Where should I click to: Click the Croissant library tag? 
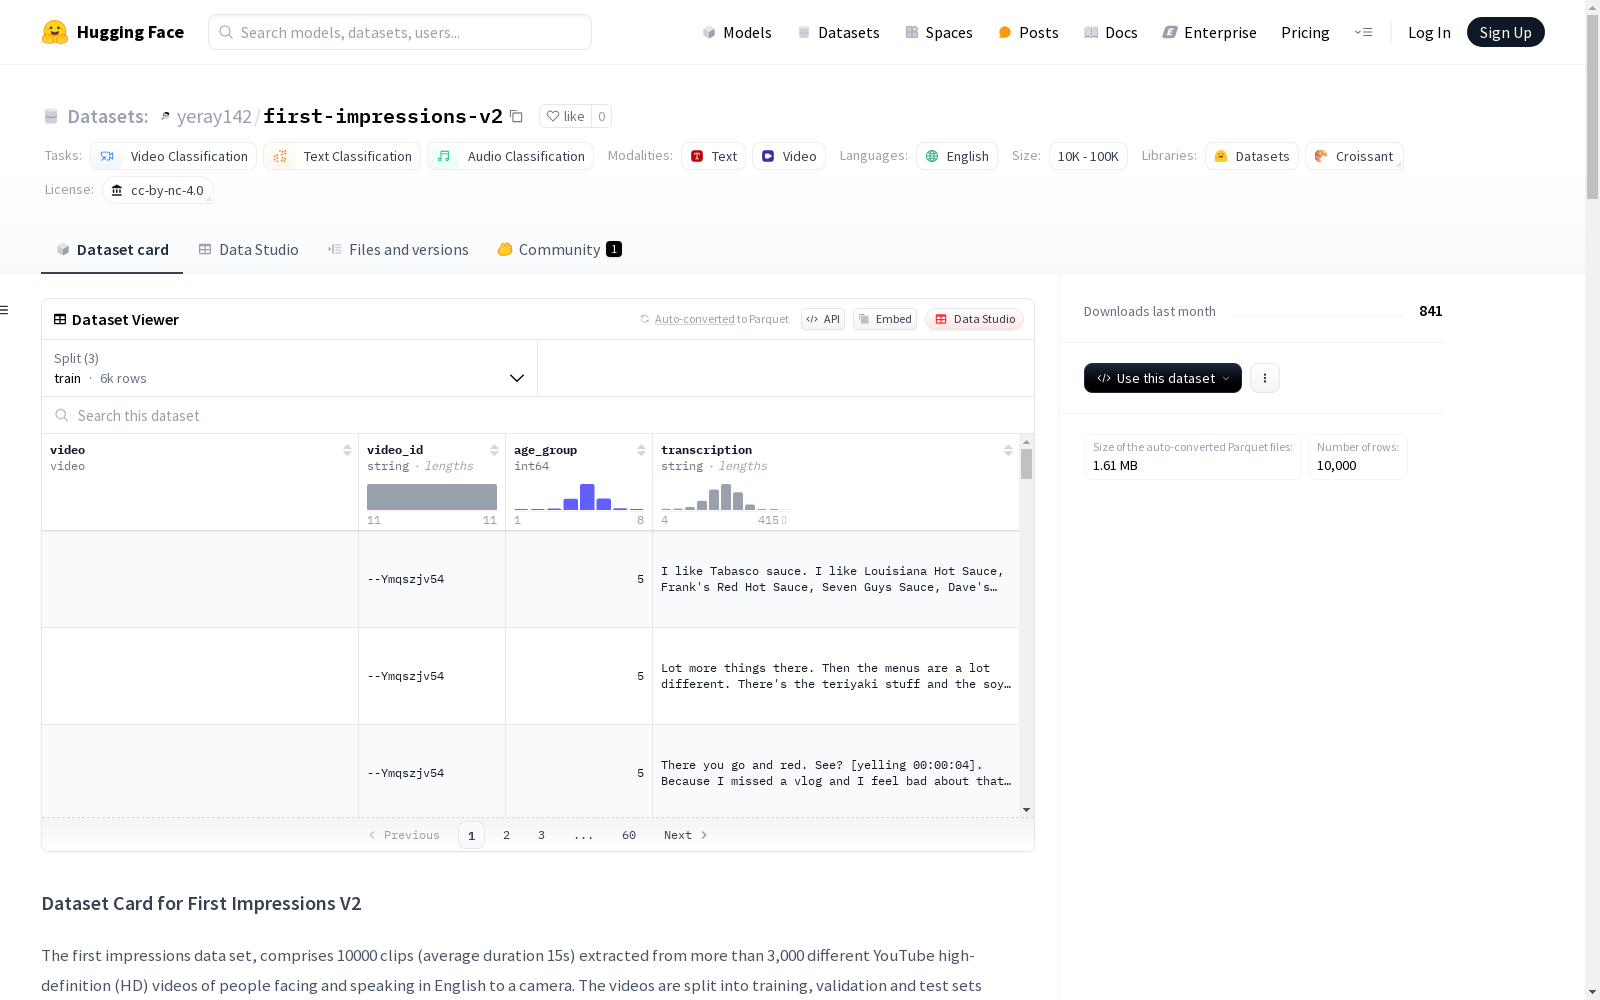[1354, 156]
